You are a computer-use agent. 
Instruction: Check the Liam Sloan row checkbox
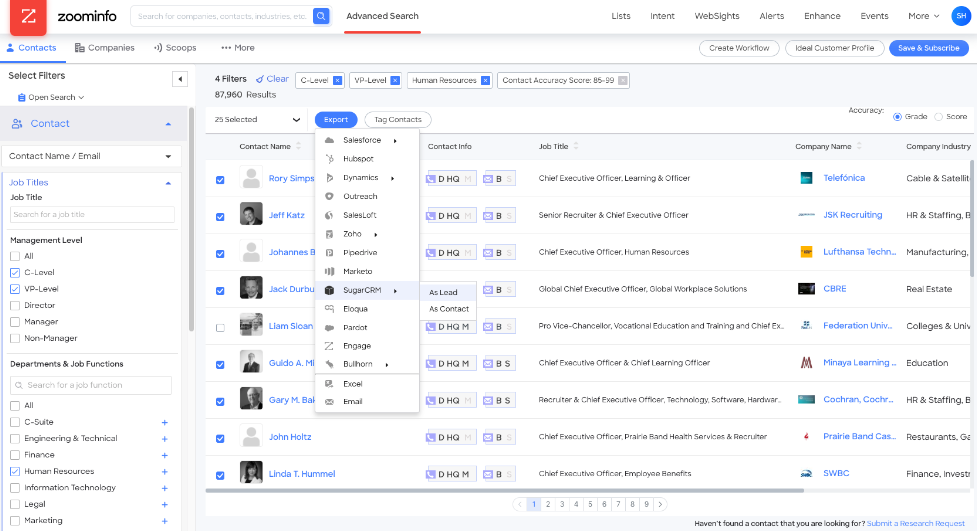[x=220, y=328]
